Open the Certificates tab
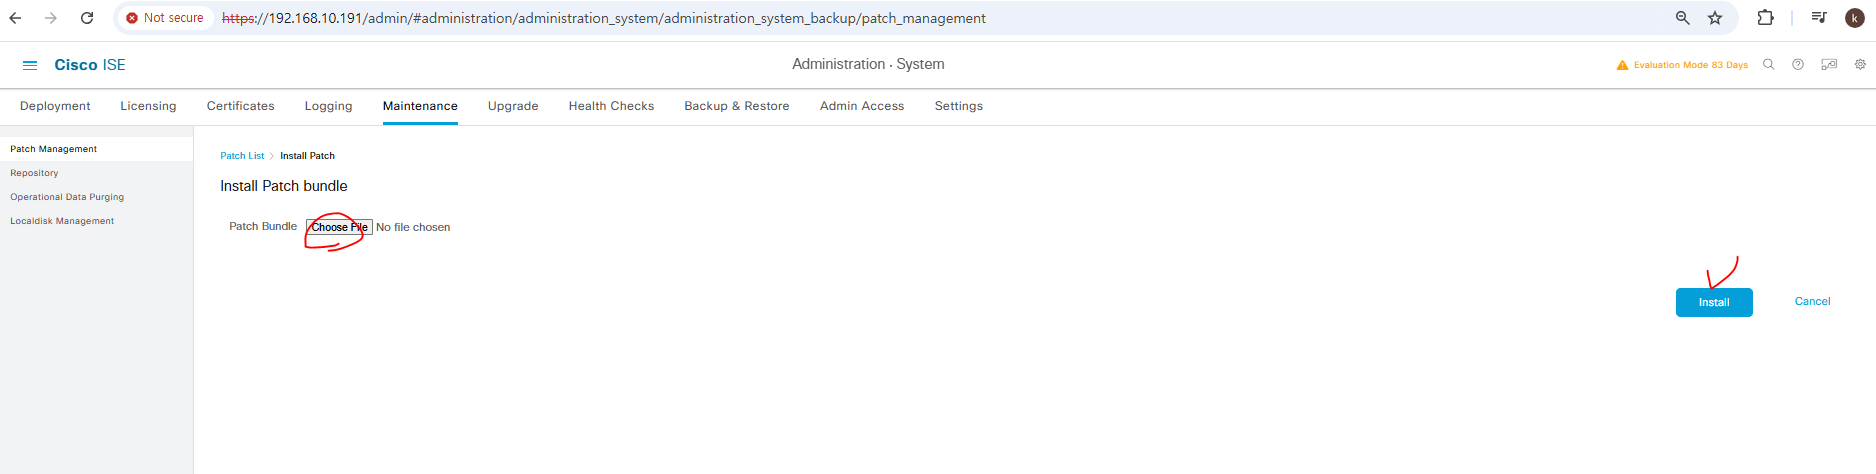Viewport: 1876px width, 474px height. [x=240, y=106]
